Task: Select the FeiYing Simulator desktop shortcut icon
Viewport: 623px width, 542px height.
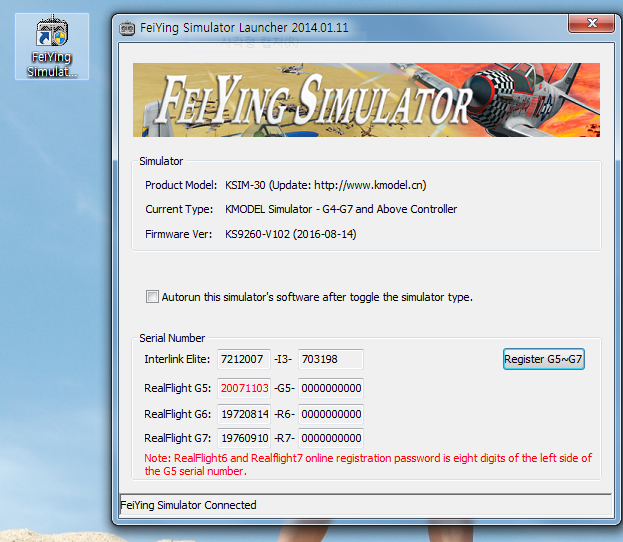Action: (52, 46)
